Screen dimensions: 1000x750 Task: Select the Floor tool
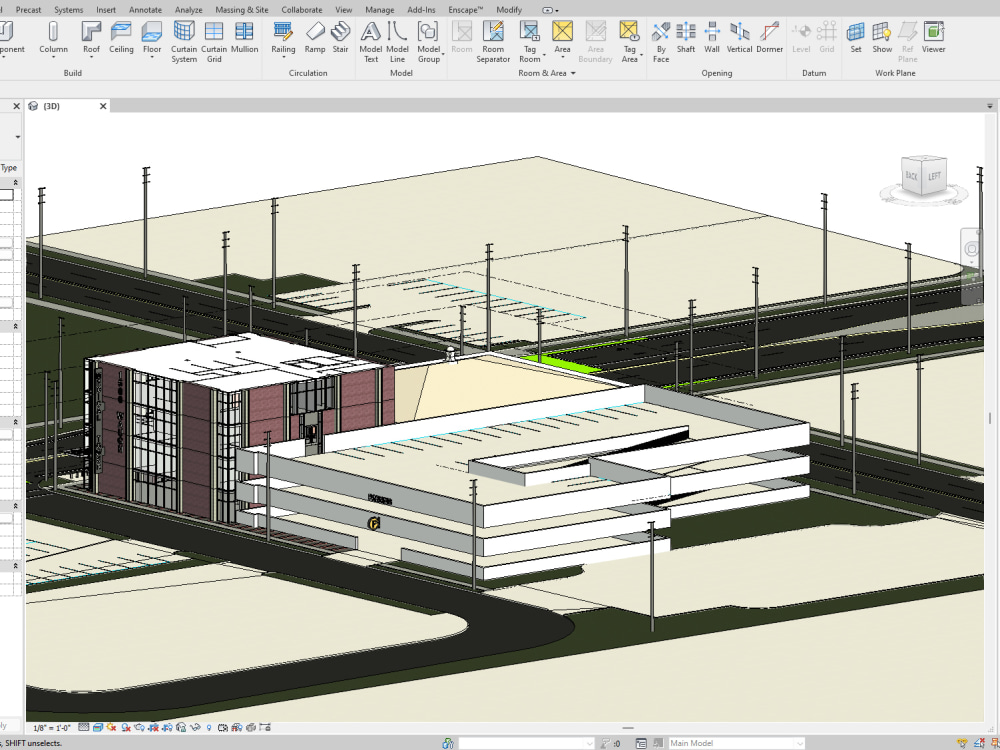point(151,40)
